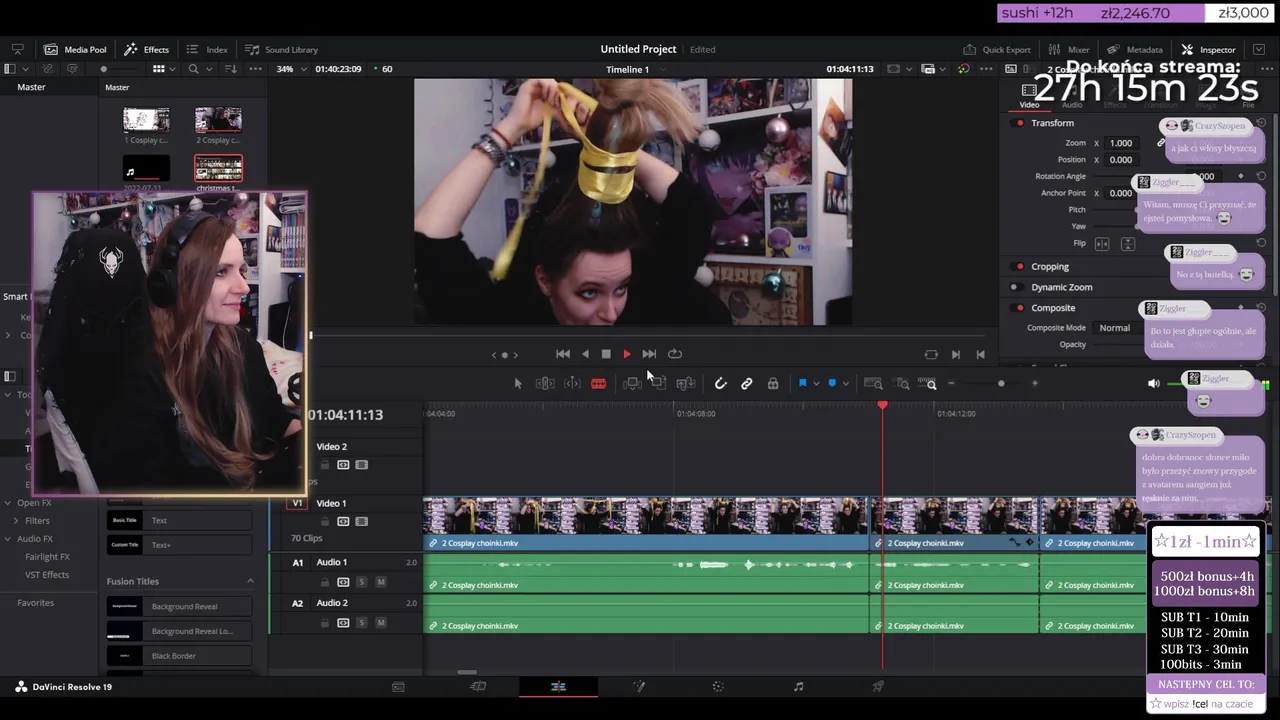Go to next edit in viewer
This screenshot has height=720, width=1280.
[x=955, y=354]
